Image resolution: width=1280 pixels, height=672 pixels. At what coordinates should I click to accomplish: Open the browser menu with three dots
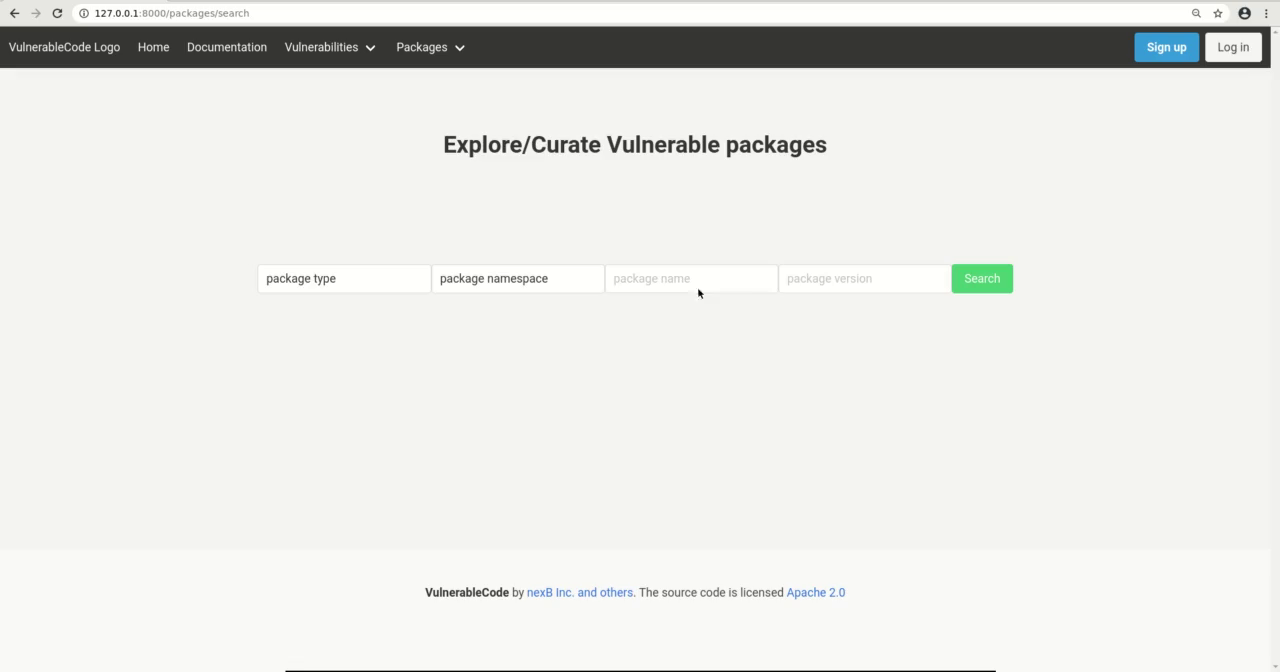(x=1266, y=13)
